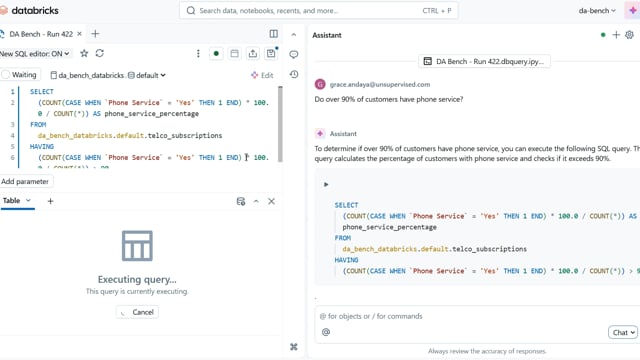Screen dimensions: 640x360
Task: Open the da_bench_databricks catalog selector
Action: (x=87, y=75)
